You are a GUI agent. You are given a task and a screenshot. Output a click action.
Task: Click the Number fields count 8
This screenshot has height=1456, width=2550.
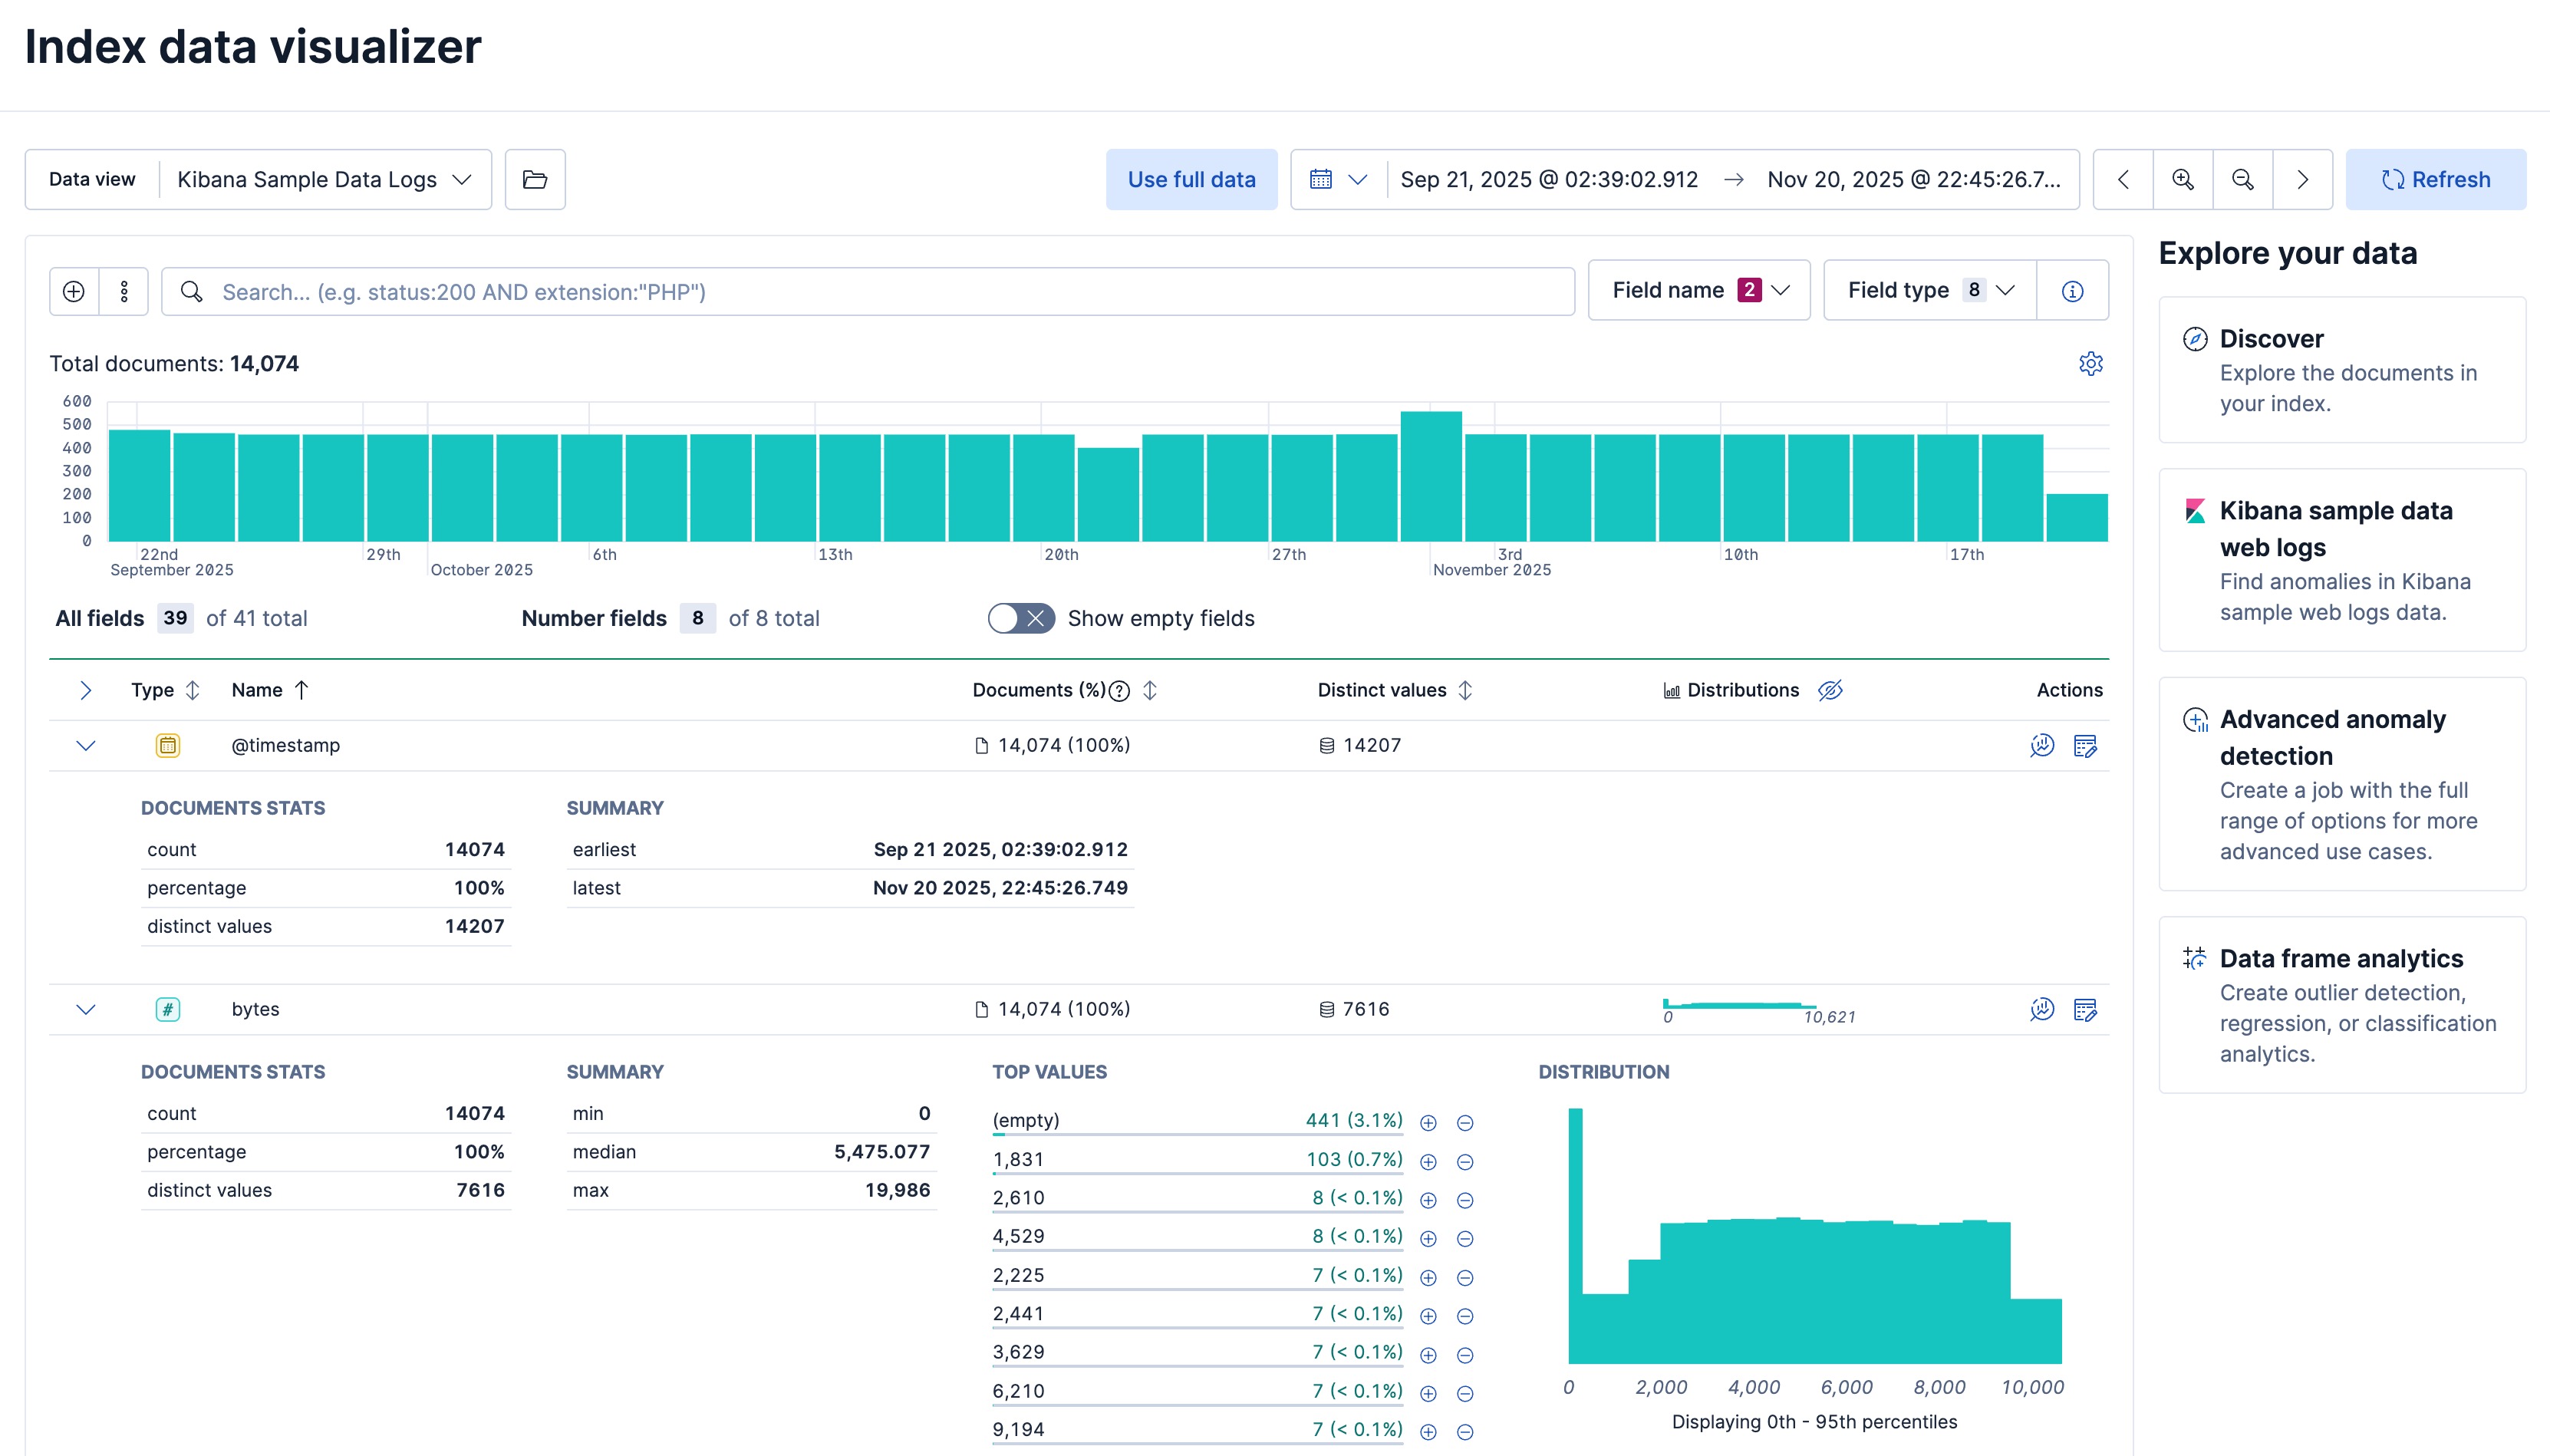[x=698, y=618]
